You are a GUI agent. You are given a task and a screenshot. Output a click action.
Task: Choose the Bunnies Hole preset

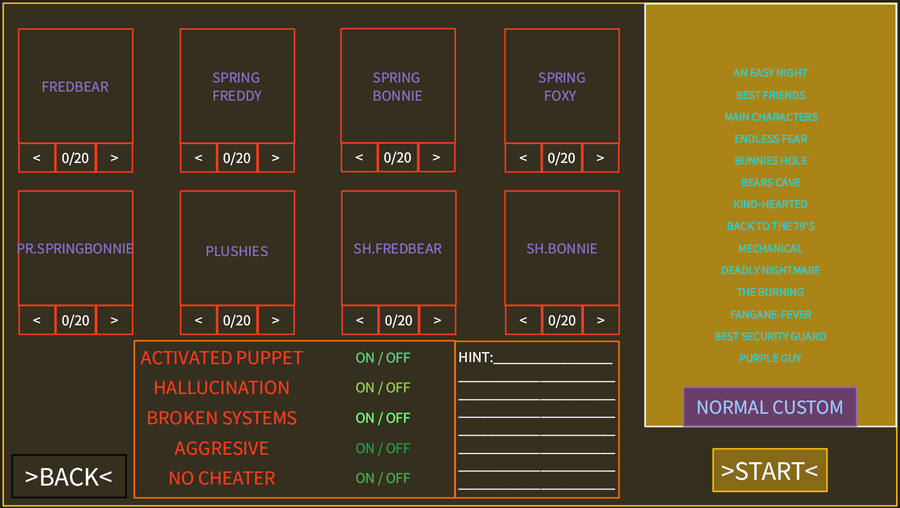tap(770, 160)
